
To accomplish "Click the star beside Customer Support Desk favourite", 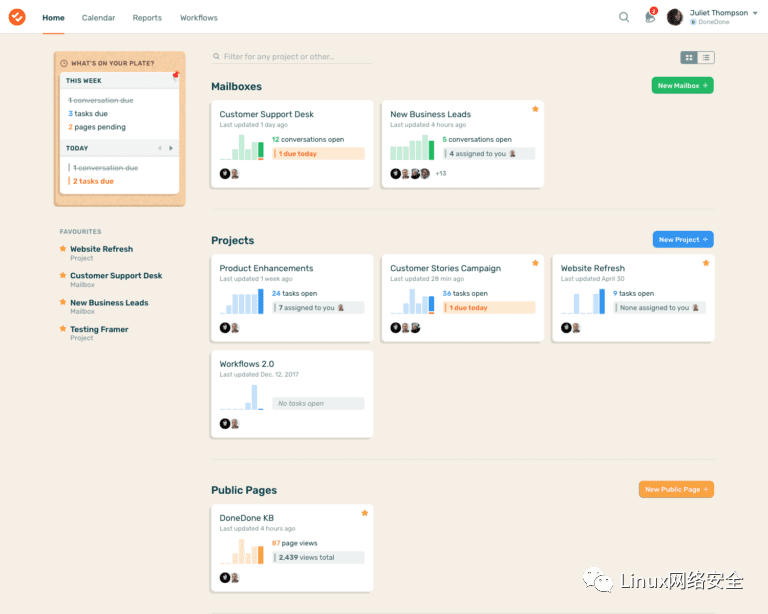I will point(63,275).
